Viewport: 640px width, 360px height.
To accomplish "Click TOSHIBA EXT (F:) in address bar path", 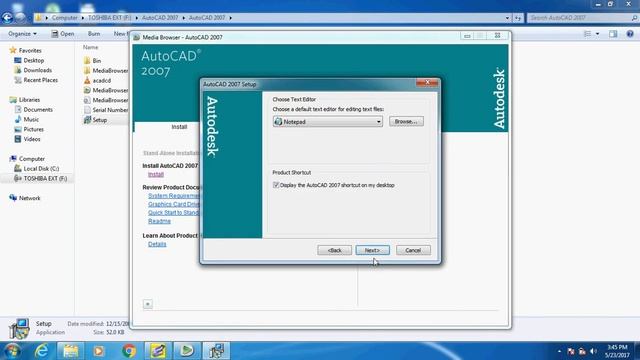I will [109, 18].
